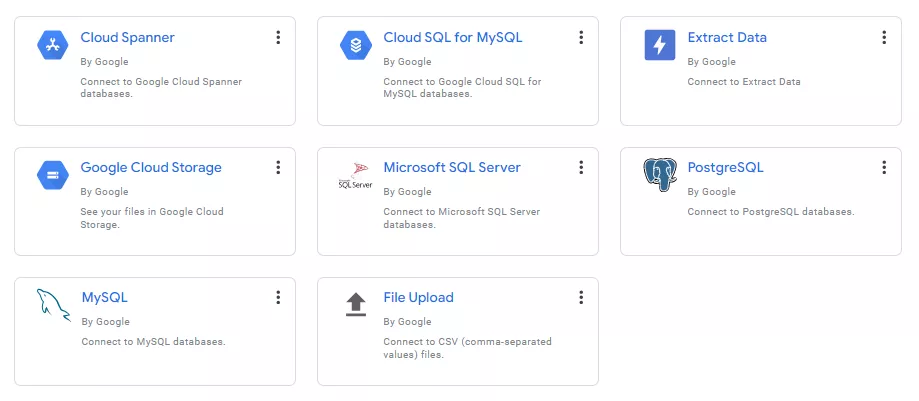Click 'Connect to Microsoft SQL Server databases.' text

coord(462,218)
